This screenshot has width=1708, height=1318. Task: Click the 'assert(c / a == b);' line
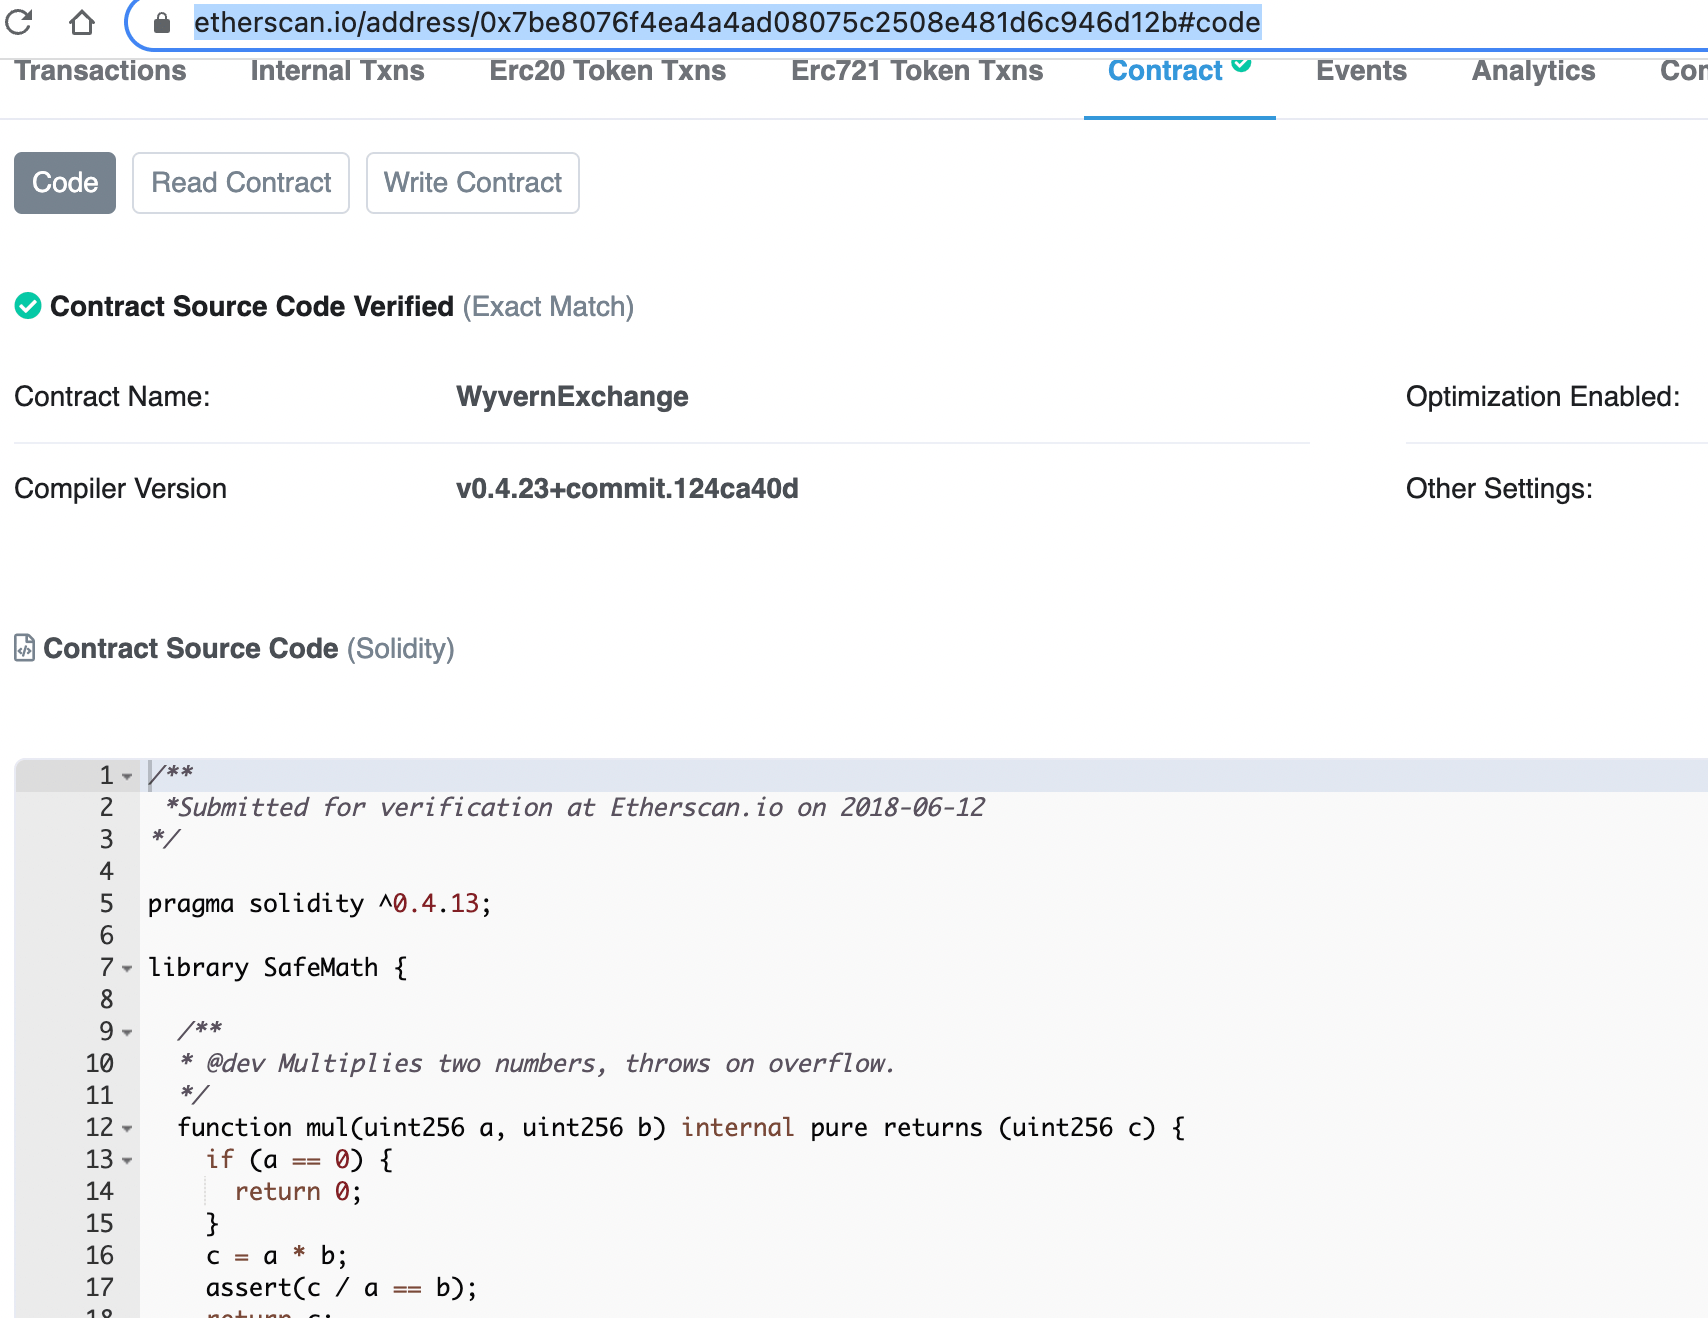[342, 1288]
